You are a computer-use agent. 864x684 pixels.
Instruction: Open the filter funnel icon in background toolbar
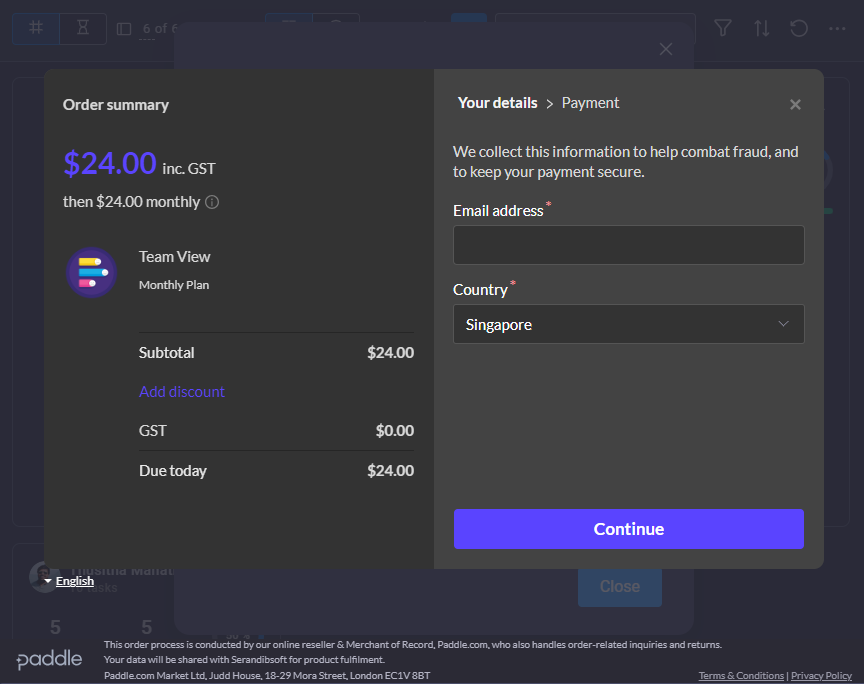pyautogui.click(x=723, y=28)
